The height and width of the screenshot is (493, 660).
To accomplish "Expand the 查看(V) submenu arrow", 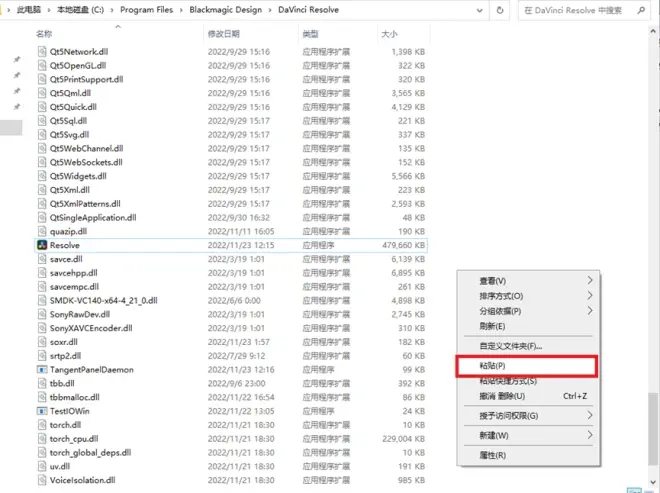I will 590,280.
